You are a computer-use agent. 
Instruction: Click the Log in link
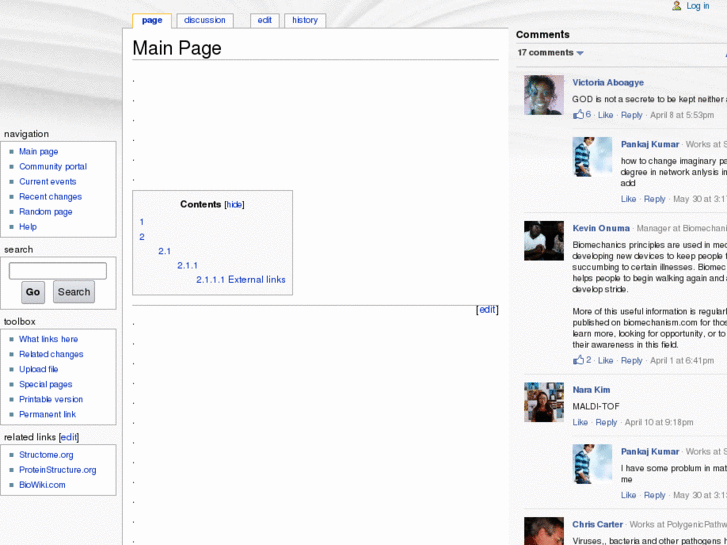pos(698,6)
